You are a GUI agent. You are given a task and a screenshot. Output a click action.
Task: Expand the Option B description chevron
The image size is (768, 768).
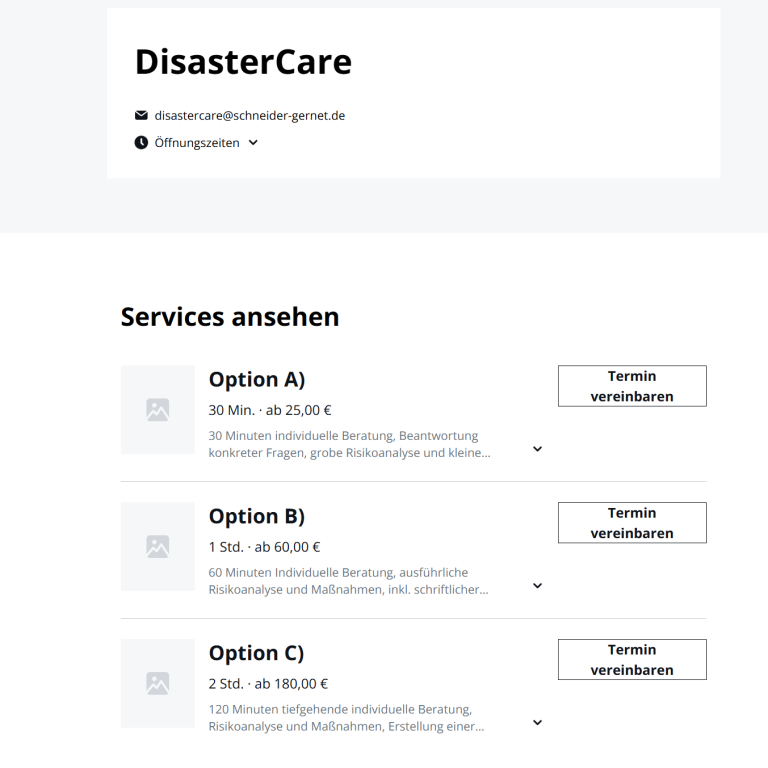[x=537, y=586]
